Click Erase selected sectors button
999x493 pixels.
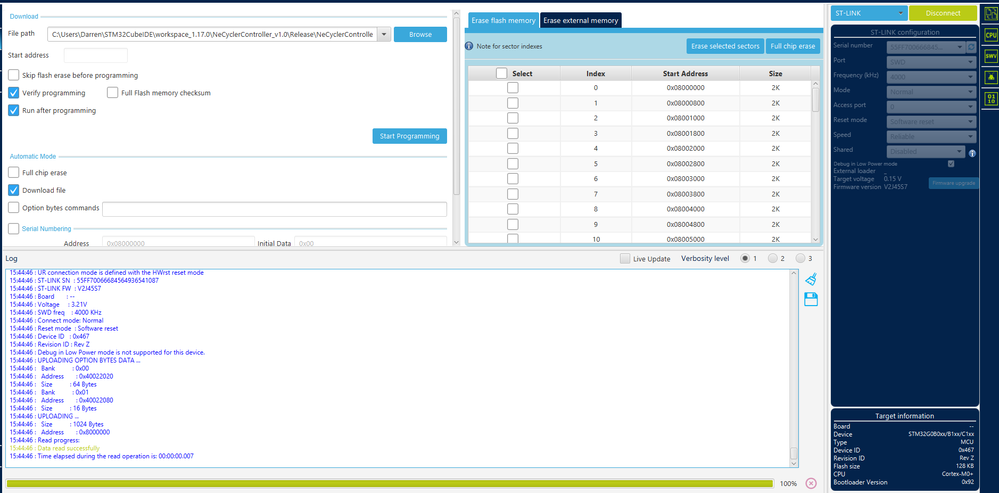pyautogui.click(x=725, y=46)
